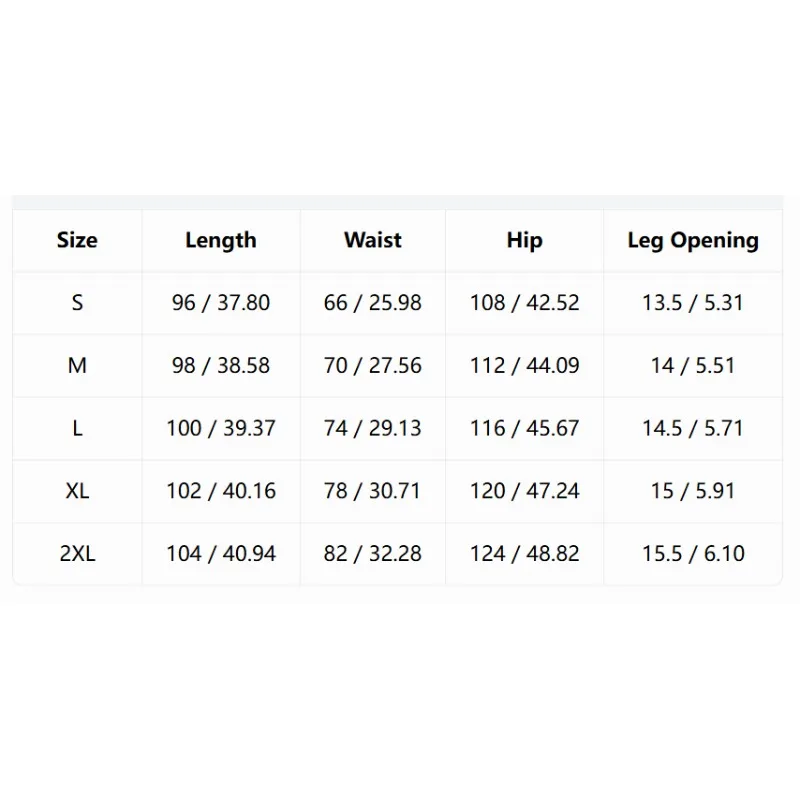Viewport: 800px width, 800px height.
Task: Select the M size row label
Action: [x=77, y=366]
